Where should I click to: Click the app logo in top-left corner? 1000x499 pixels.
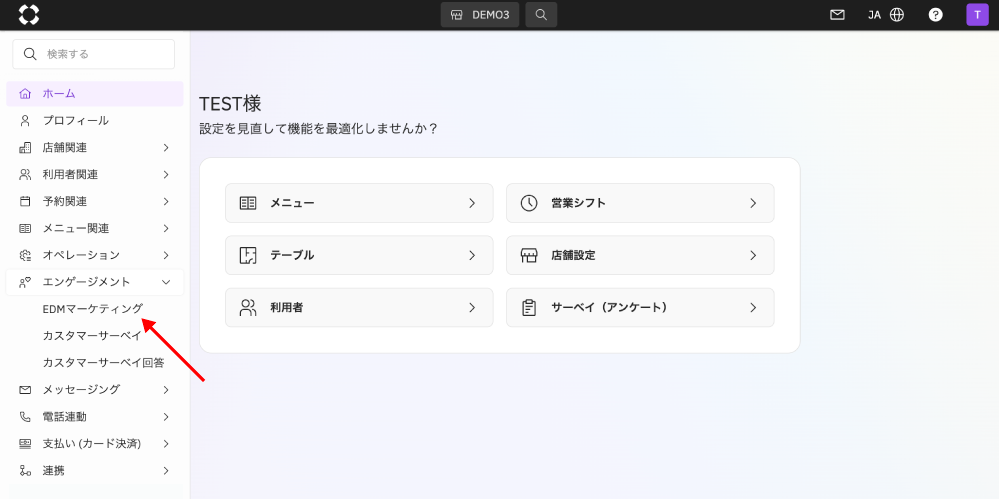[29, 15]
